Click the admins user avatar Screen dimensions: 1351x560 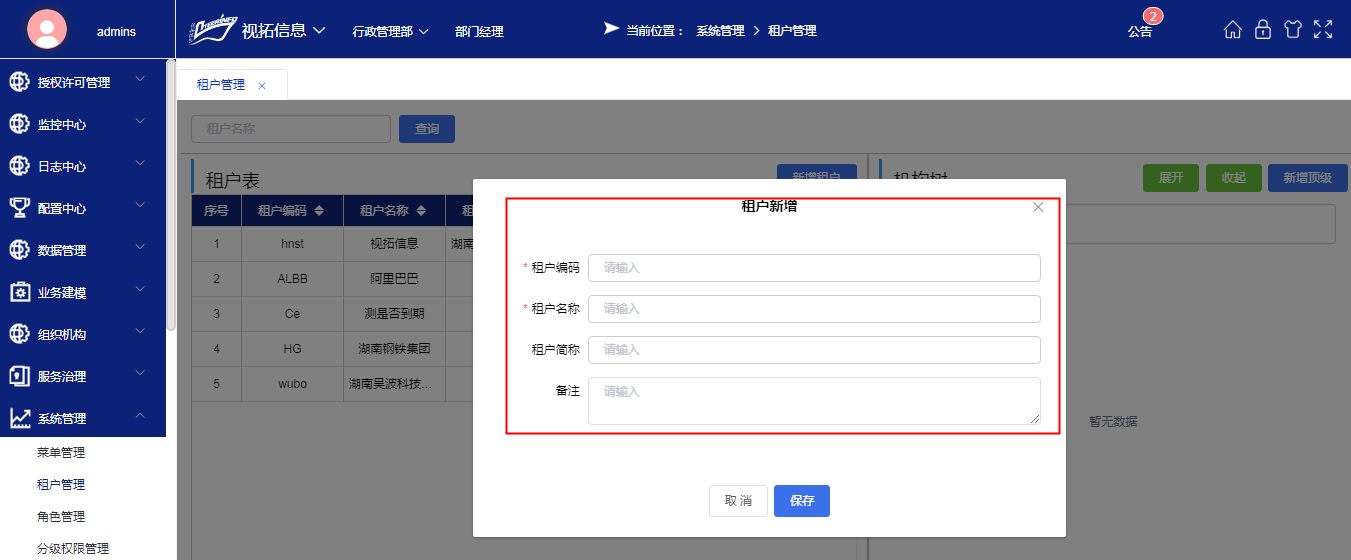click(x=47, y=29)
